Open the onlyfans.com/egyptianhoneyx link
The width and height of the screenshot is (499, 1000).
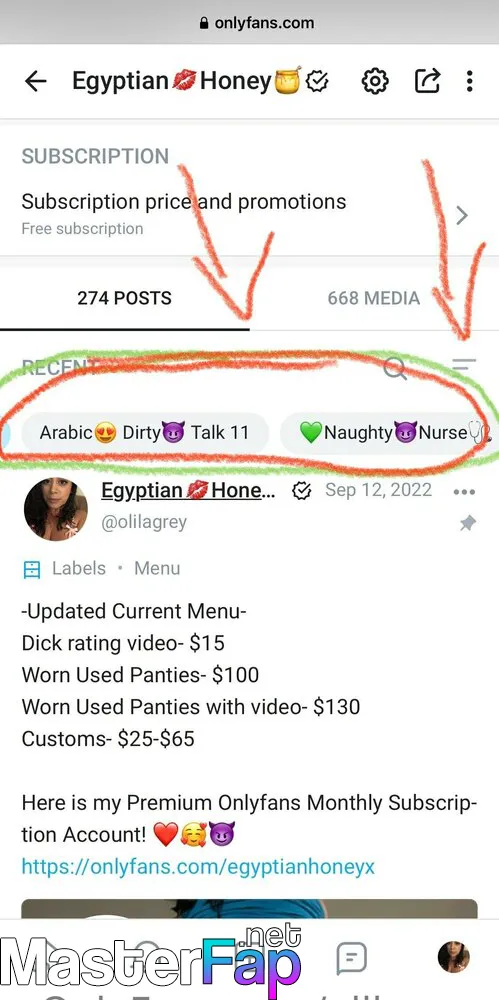click(x=198, y=866)
